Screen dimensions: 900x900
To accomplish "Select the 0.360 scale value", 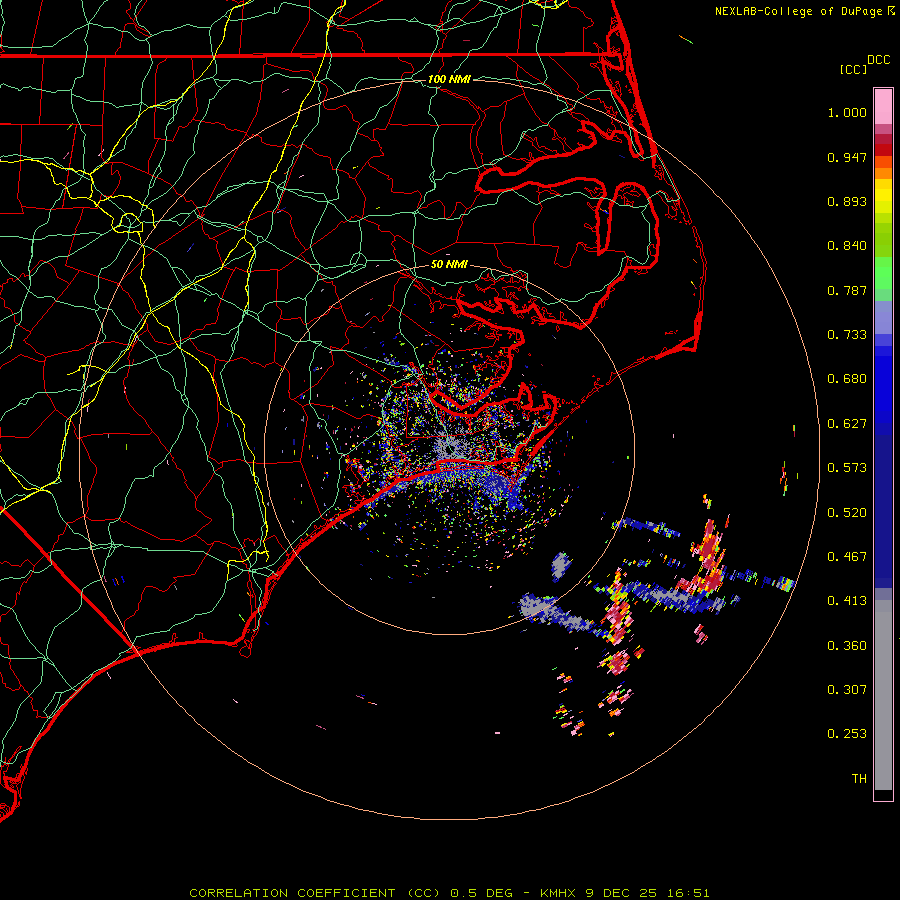I will [x=847, y=646].
